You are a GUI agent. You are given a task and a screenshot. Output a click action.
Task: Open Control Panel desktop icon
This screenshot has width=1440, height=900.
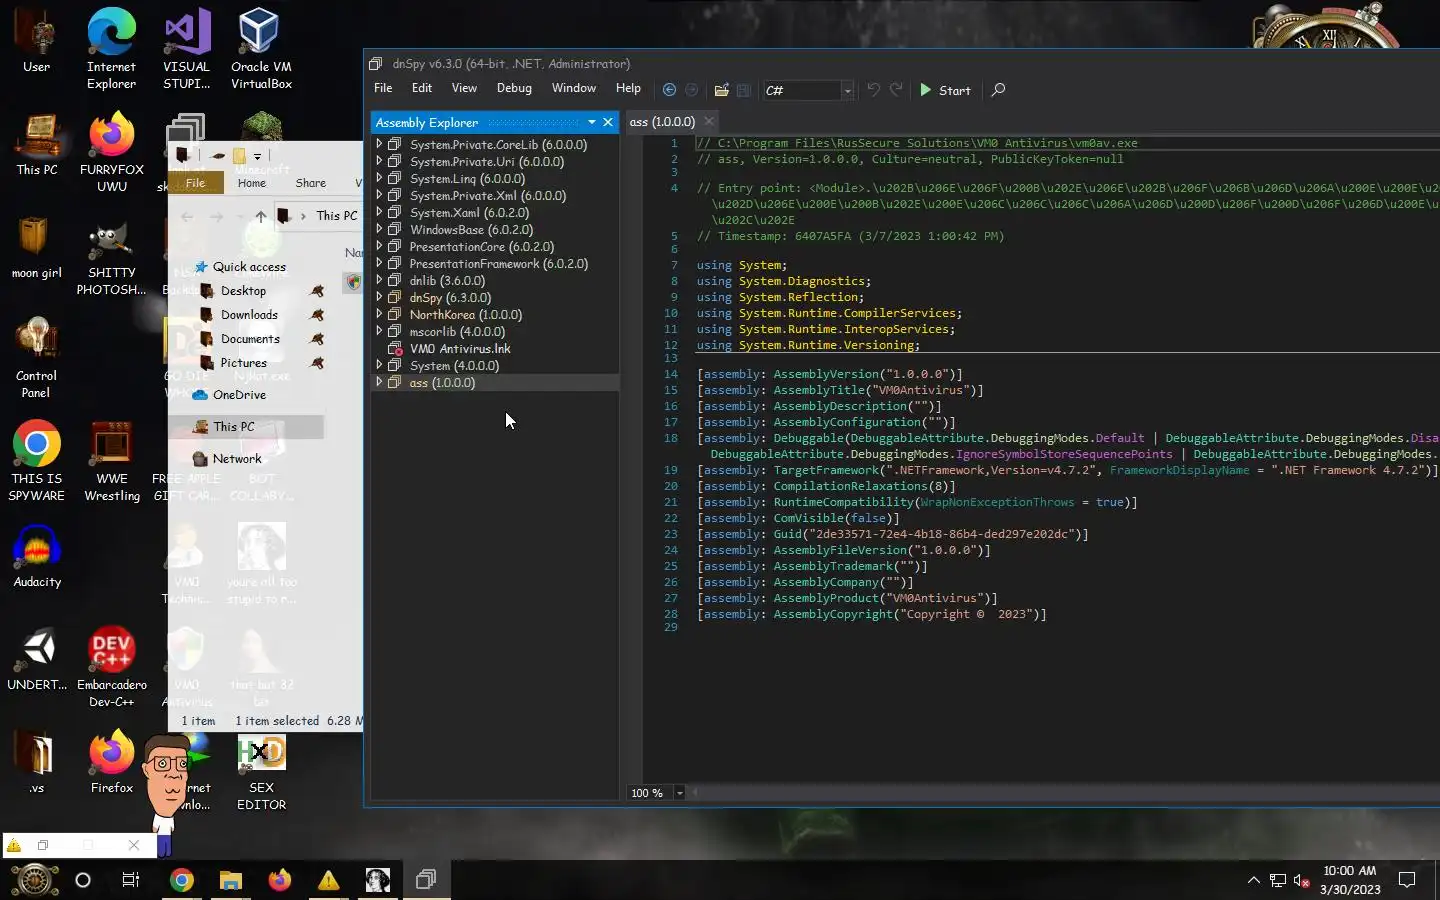coord(36,357)
